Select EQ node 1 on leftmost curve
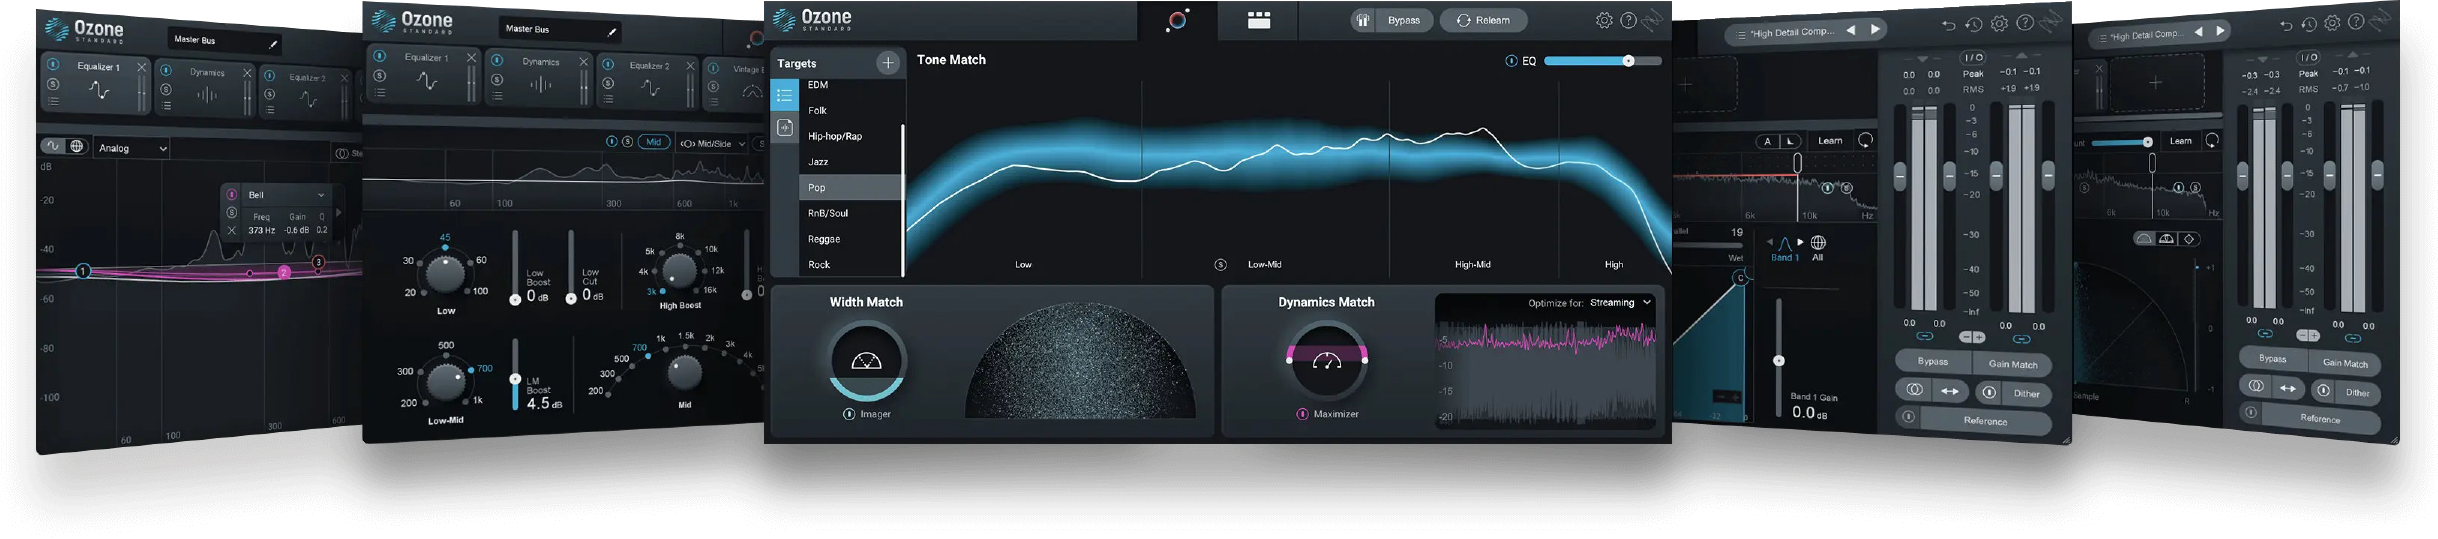This screenshot has height=539, width=2438. pos(83,271)
